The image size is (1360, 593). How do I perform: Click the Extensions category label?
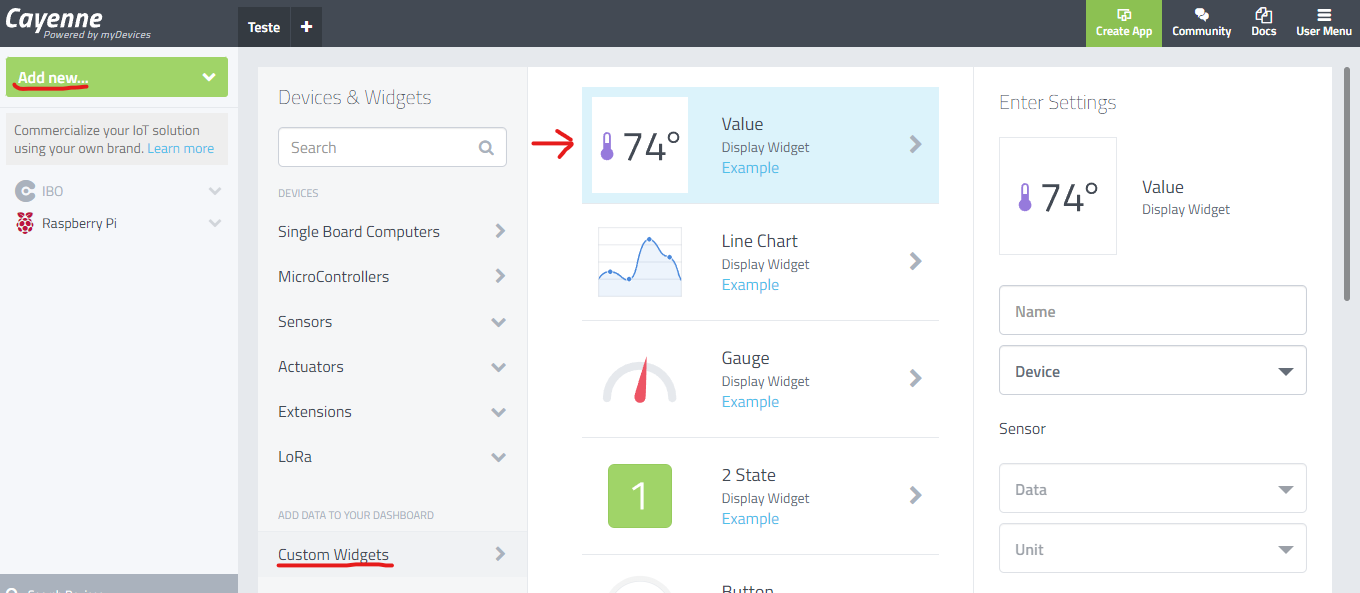click(x=315, y=412)
